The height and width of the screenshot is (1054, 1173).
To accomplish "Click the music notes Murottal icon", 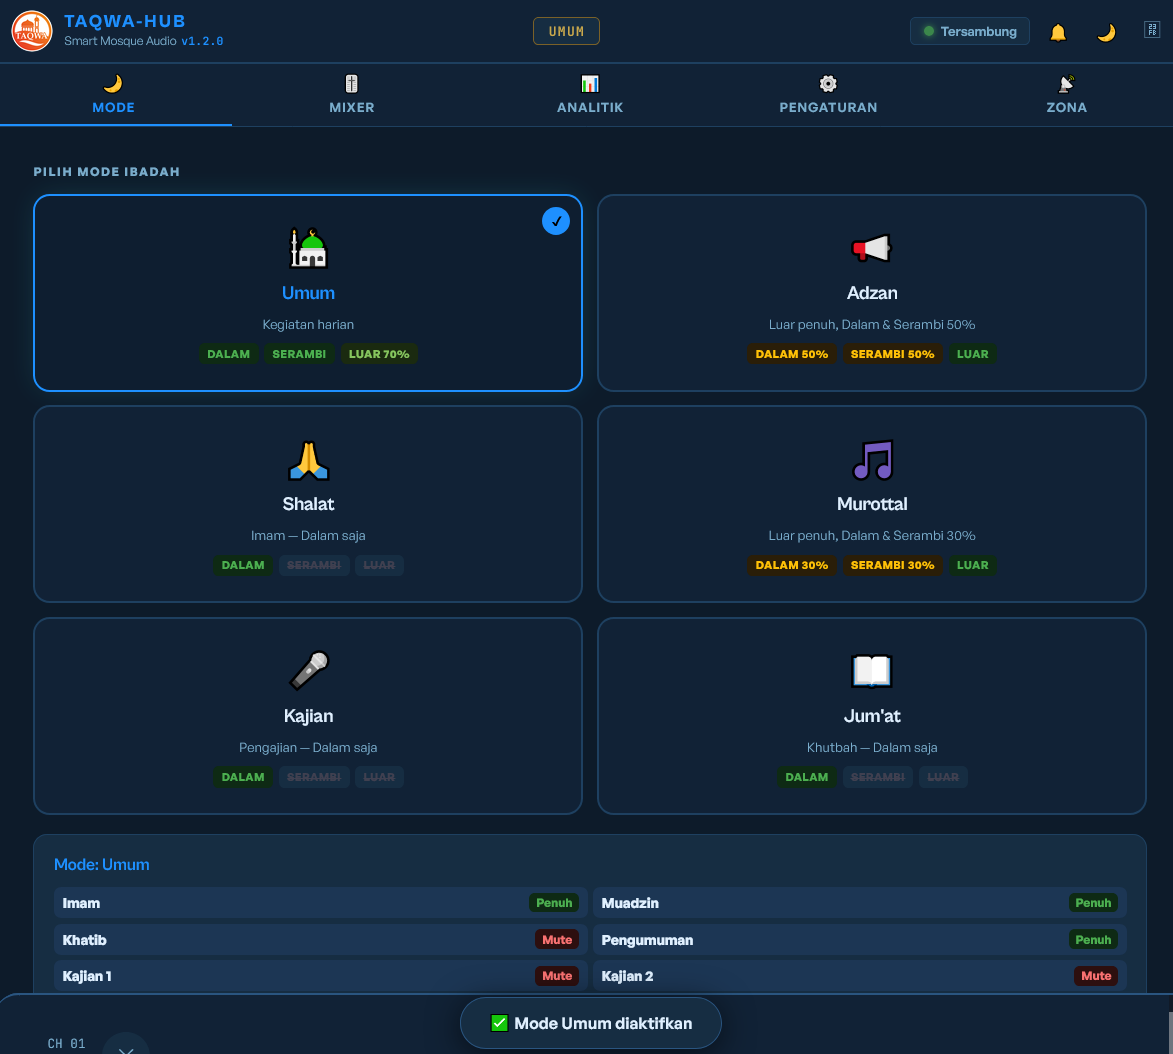I will coord(872,459).
